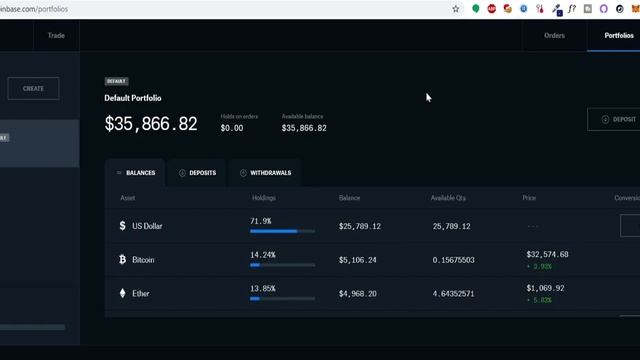Open the red Adblock extension icon
This screenshot has width=640, height=360.
coord(491,9)
